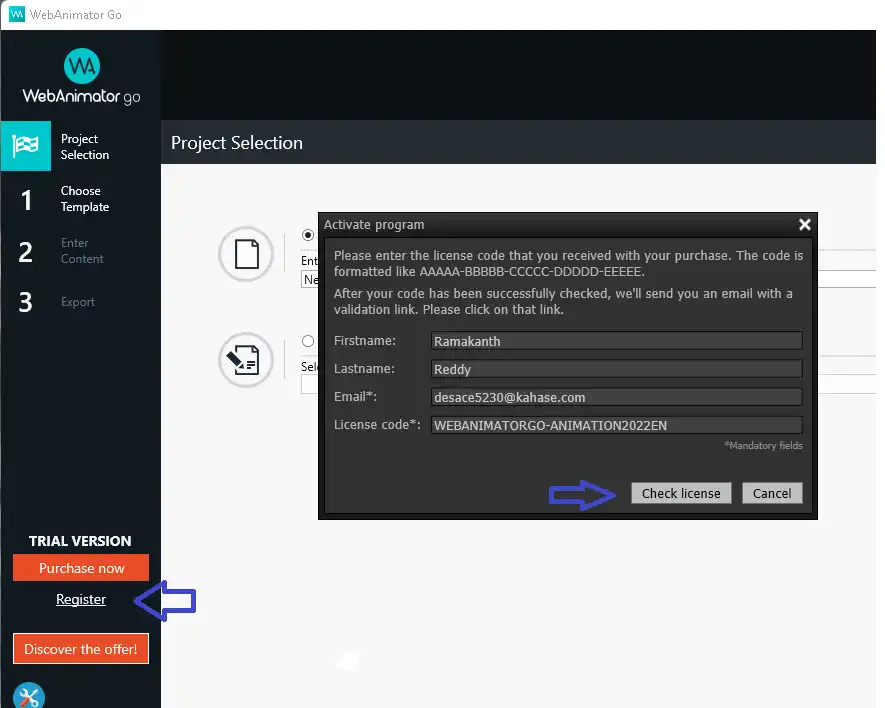Click the WebAnimator go logo in sidebar

[x=81, y=77]
